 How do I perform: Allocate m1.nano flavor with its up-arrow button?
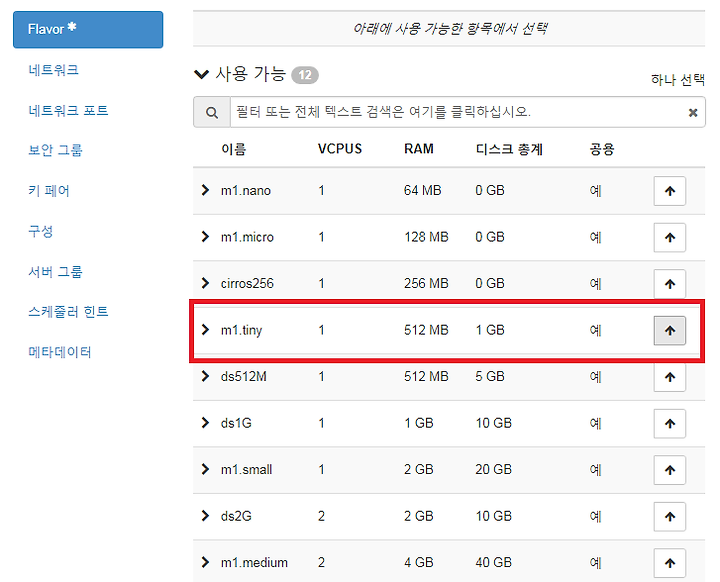(x=669, y=191)
